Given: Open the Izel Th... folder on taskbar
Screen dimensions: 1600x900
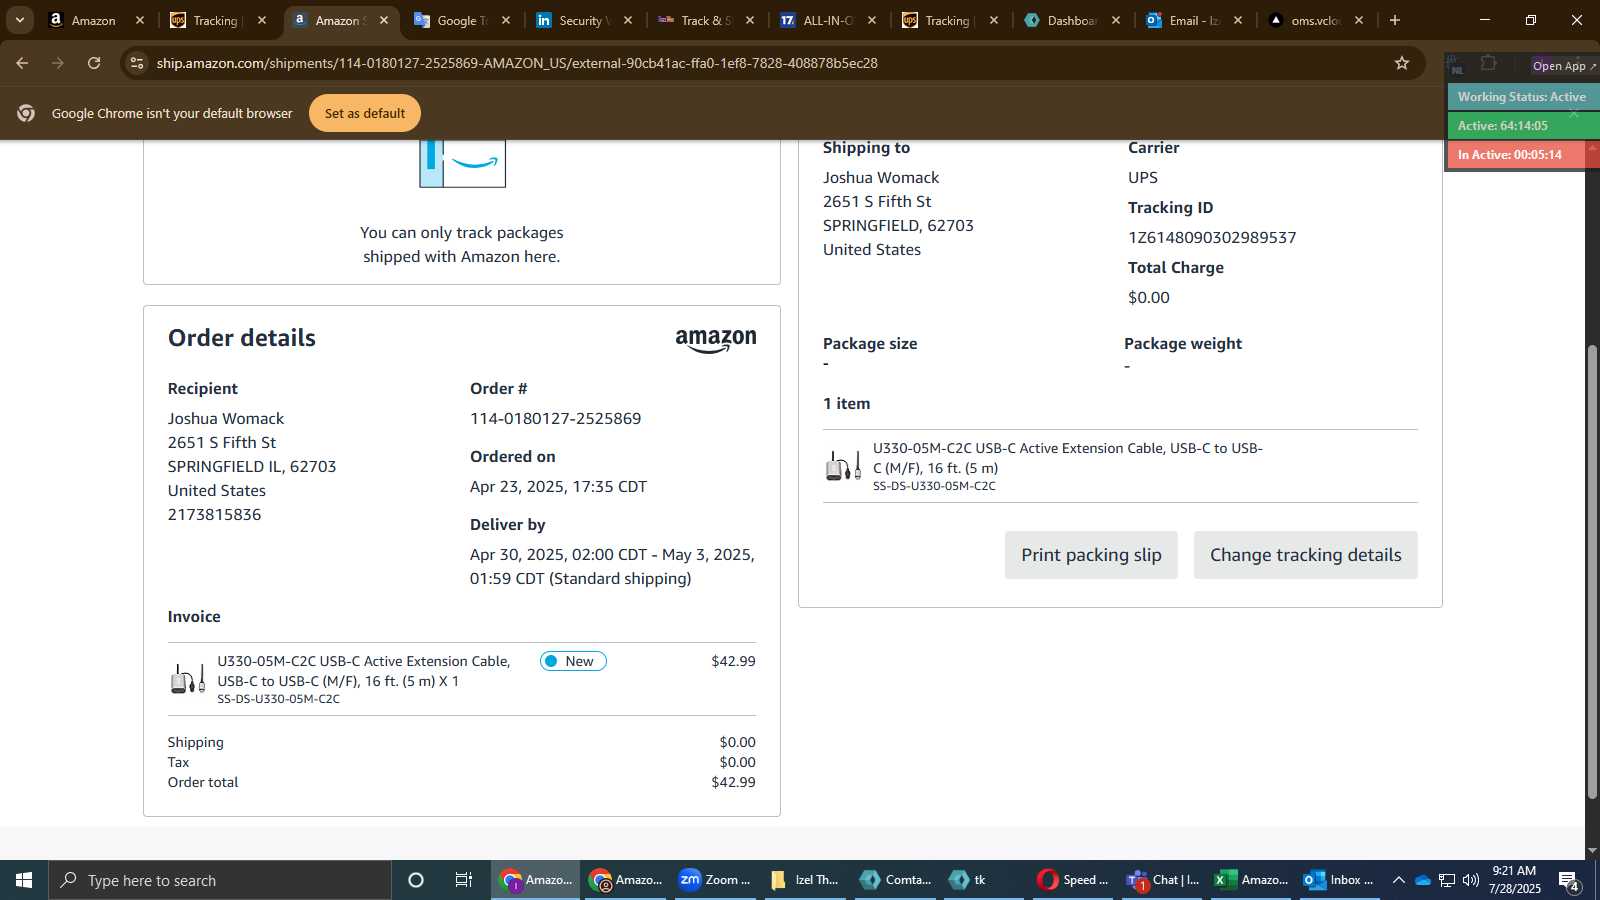Looking at the screenshot, I should click(805, 880).
